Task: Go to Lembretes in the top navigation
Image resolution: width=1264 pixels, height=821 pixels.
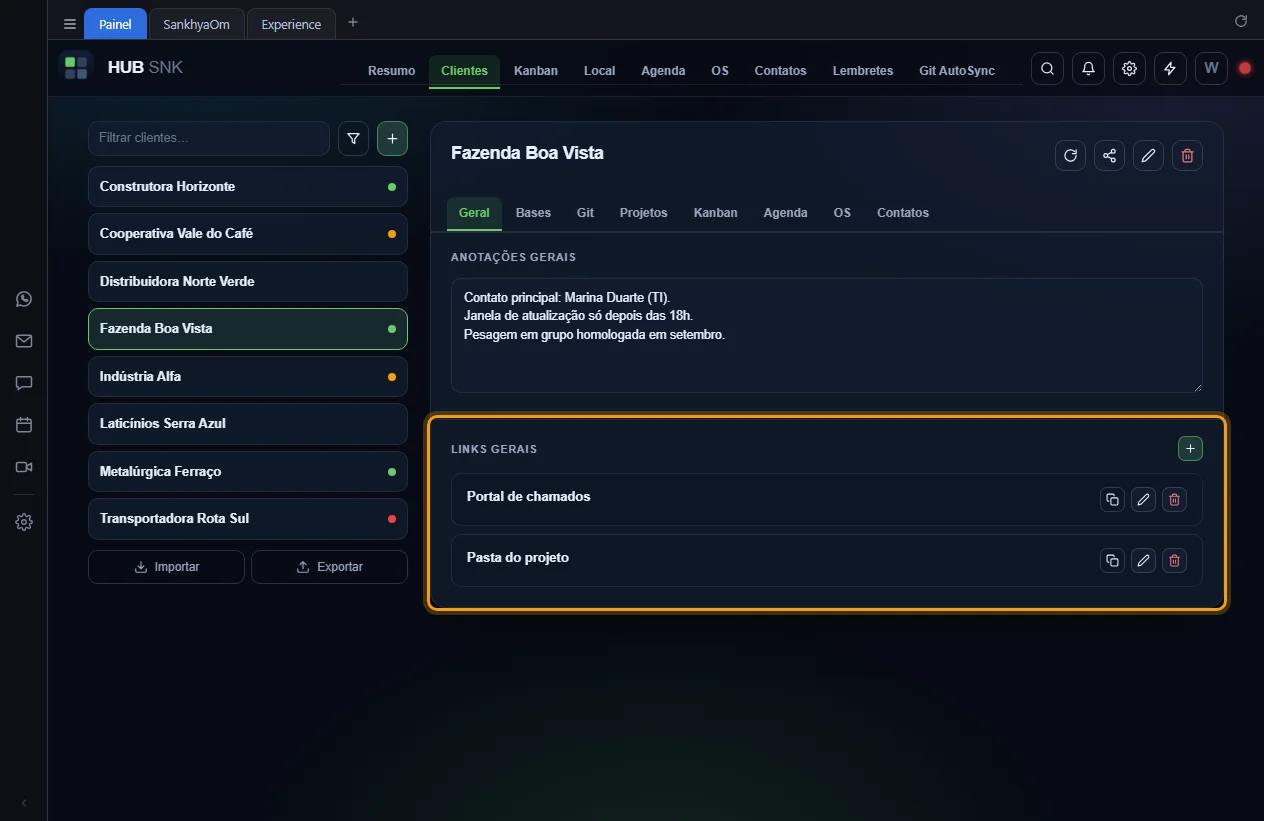Action: coord(863,71)
